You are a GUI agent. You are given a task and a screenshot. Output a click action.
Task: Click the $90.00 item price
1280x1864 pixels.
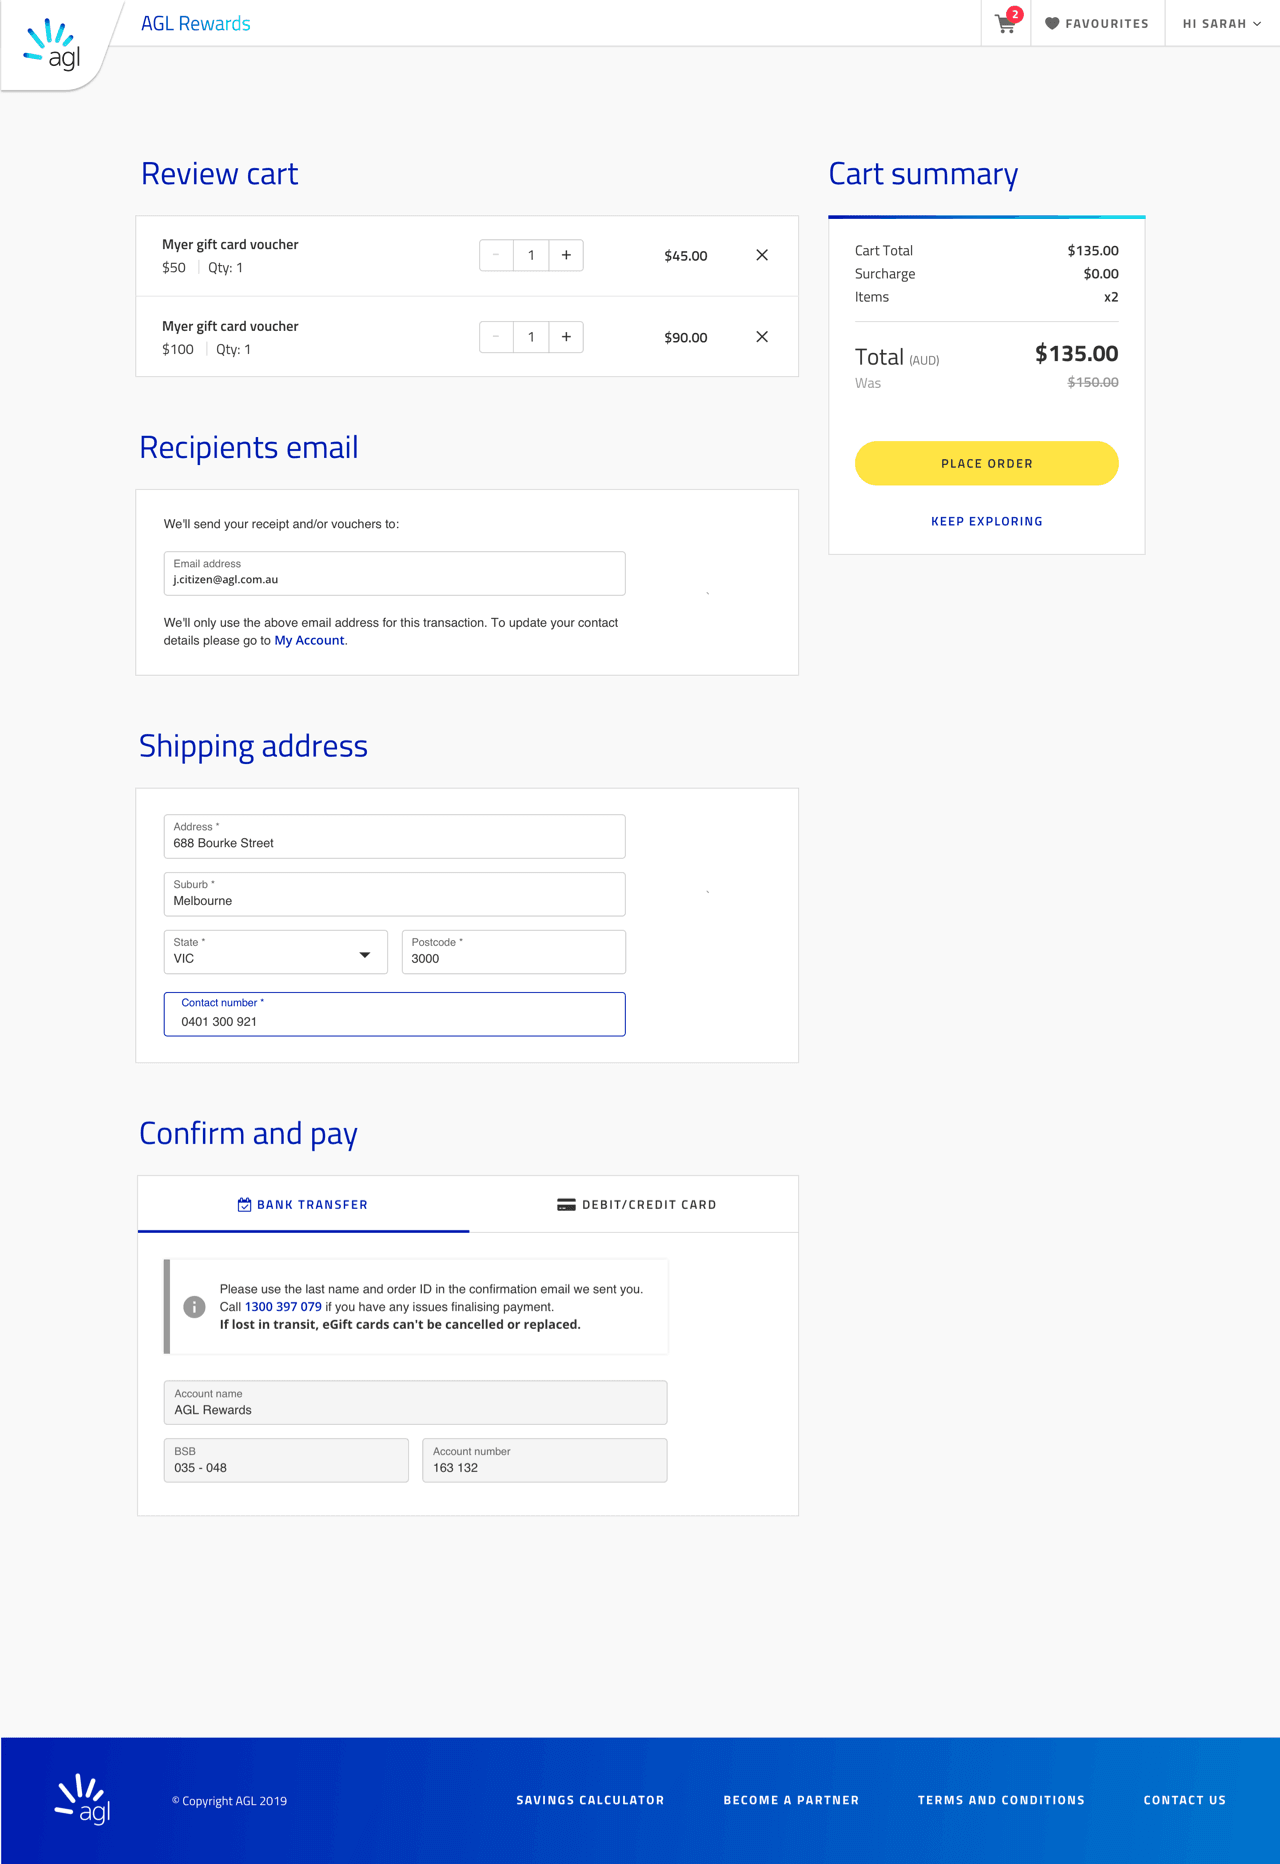click(x=685, y=338)
